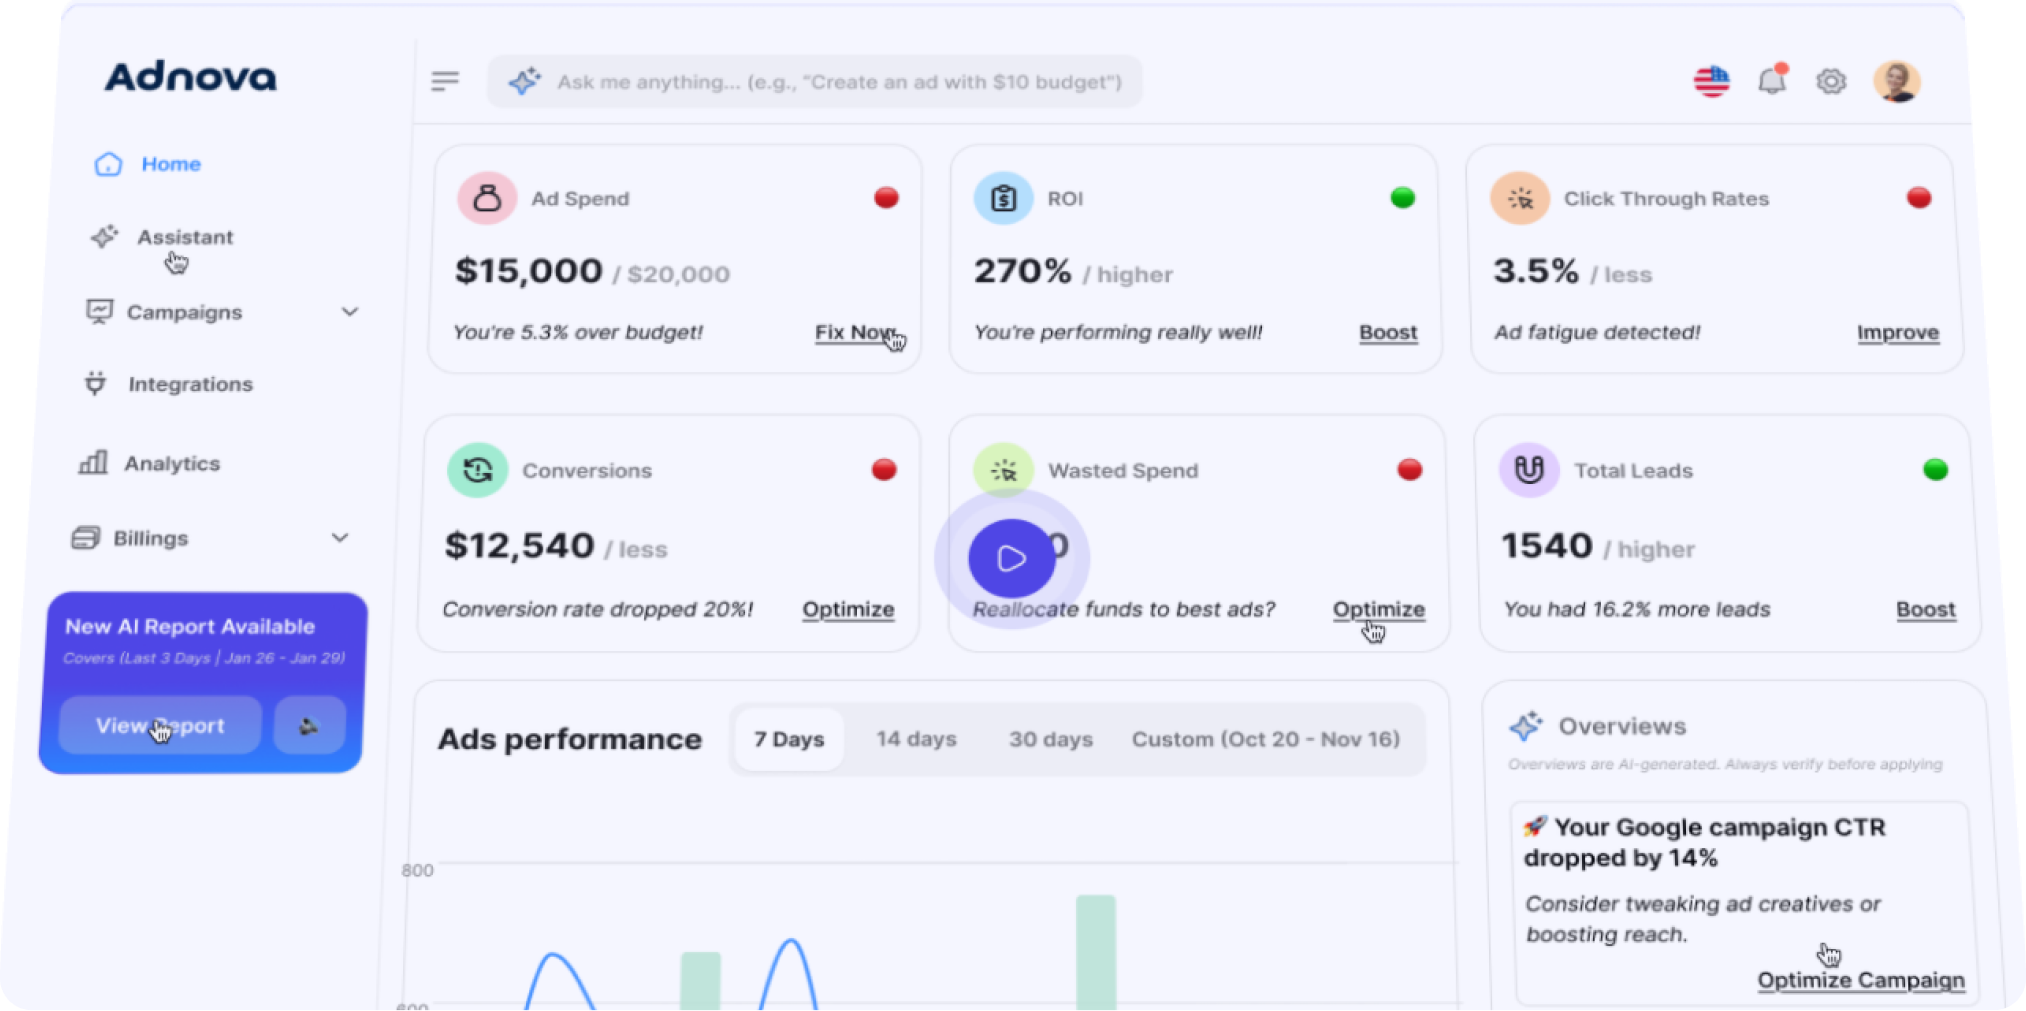
Task: Select the Custom (Oct 20 - Nov 16) range
Action: (x=1265, y=739)
